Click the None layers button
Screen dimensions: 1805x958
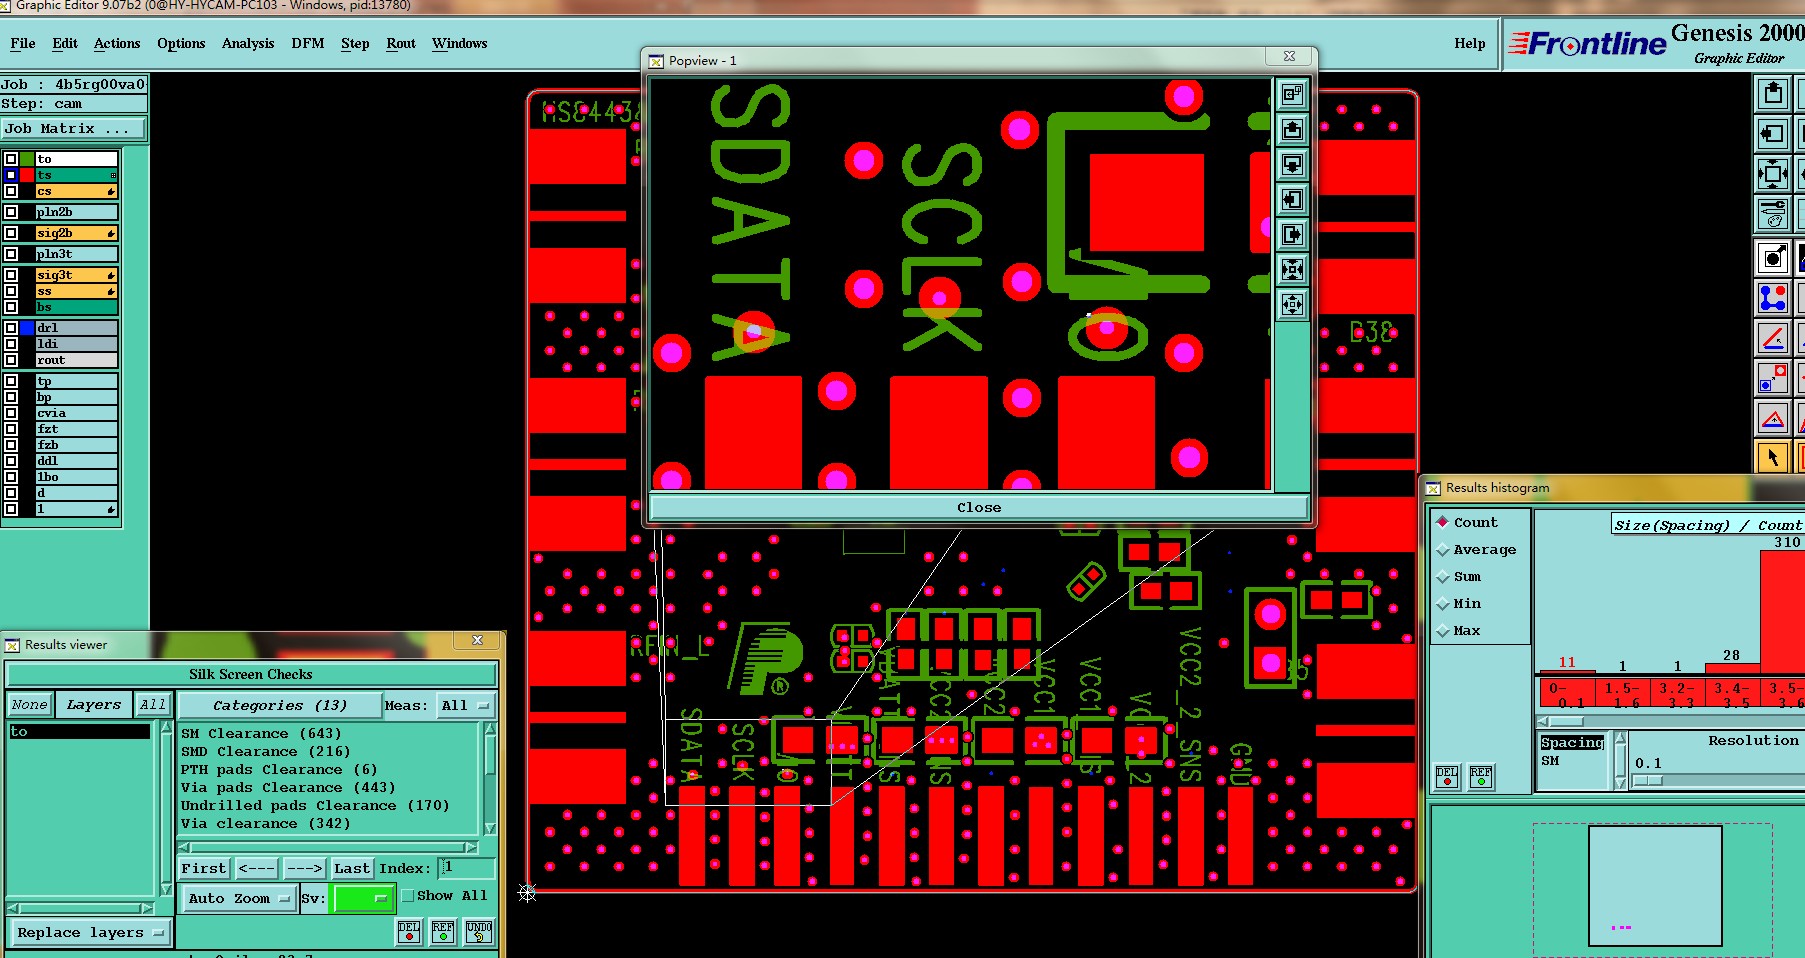[x=29, y=705]
